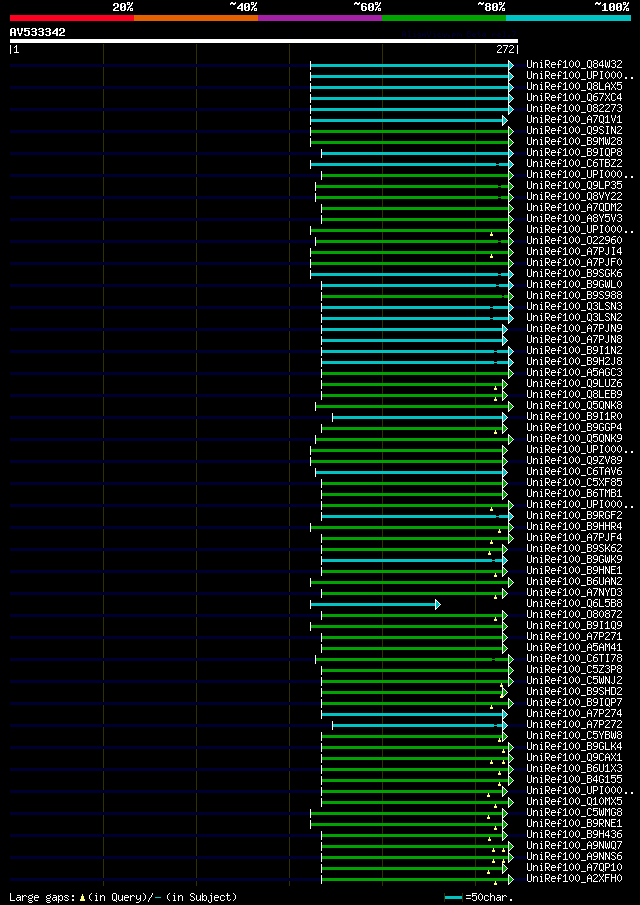Open hit UniRef100_Q9SIN2

(574, 130)
